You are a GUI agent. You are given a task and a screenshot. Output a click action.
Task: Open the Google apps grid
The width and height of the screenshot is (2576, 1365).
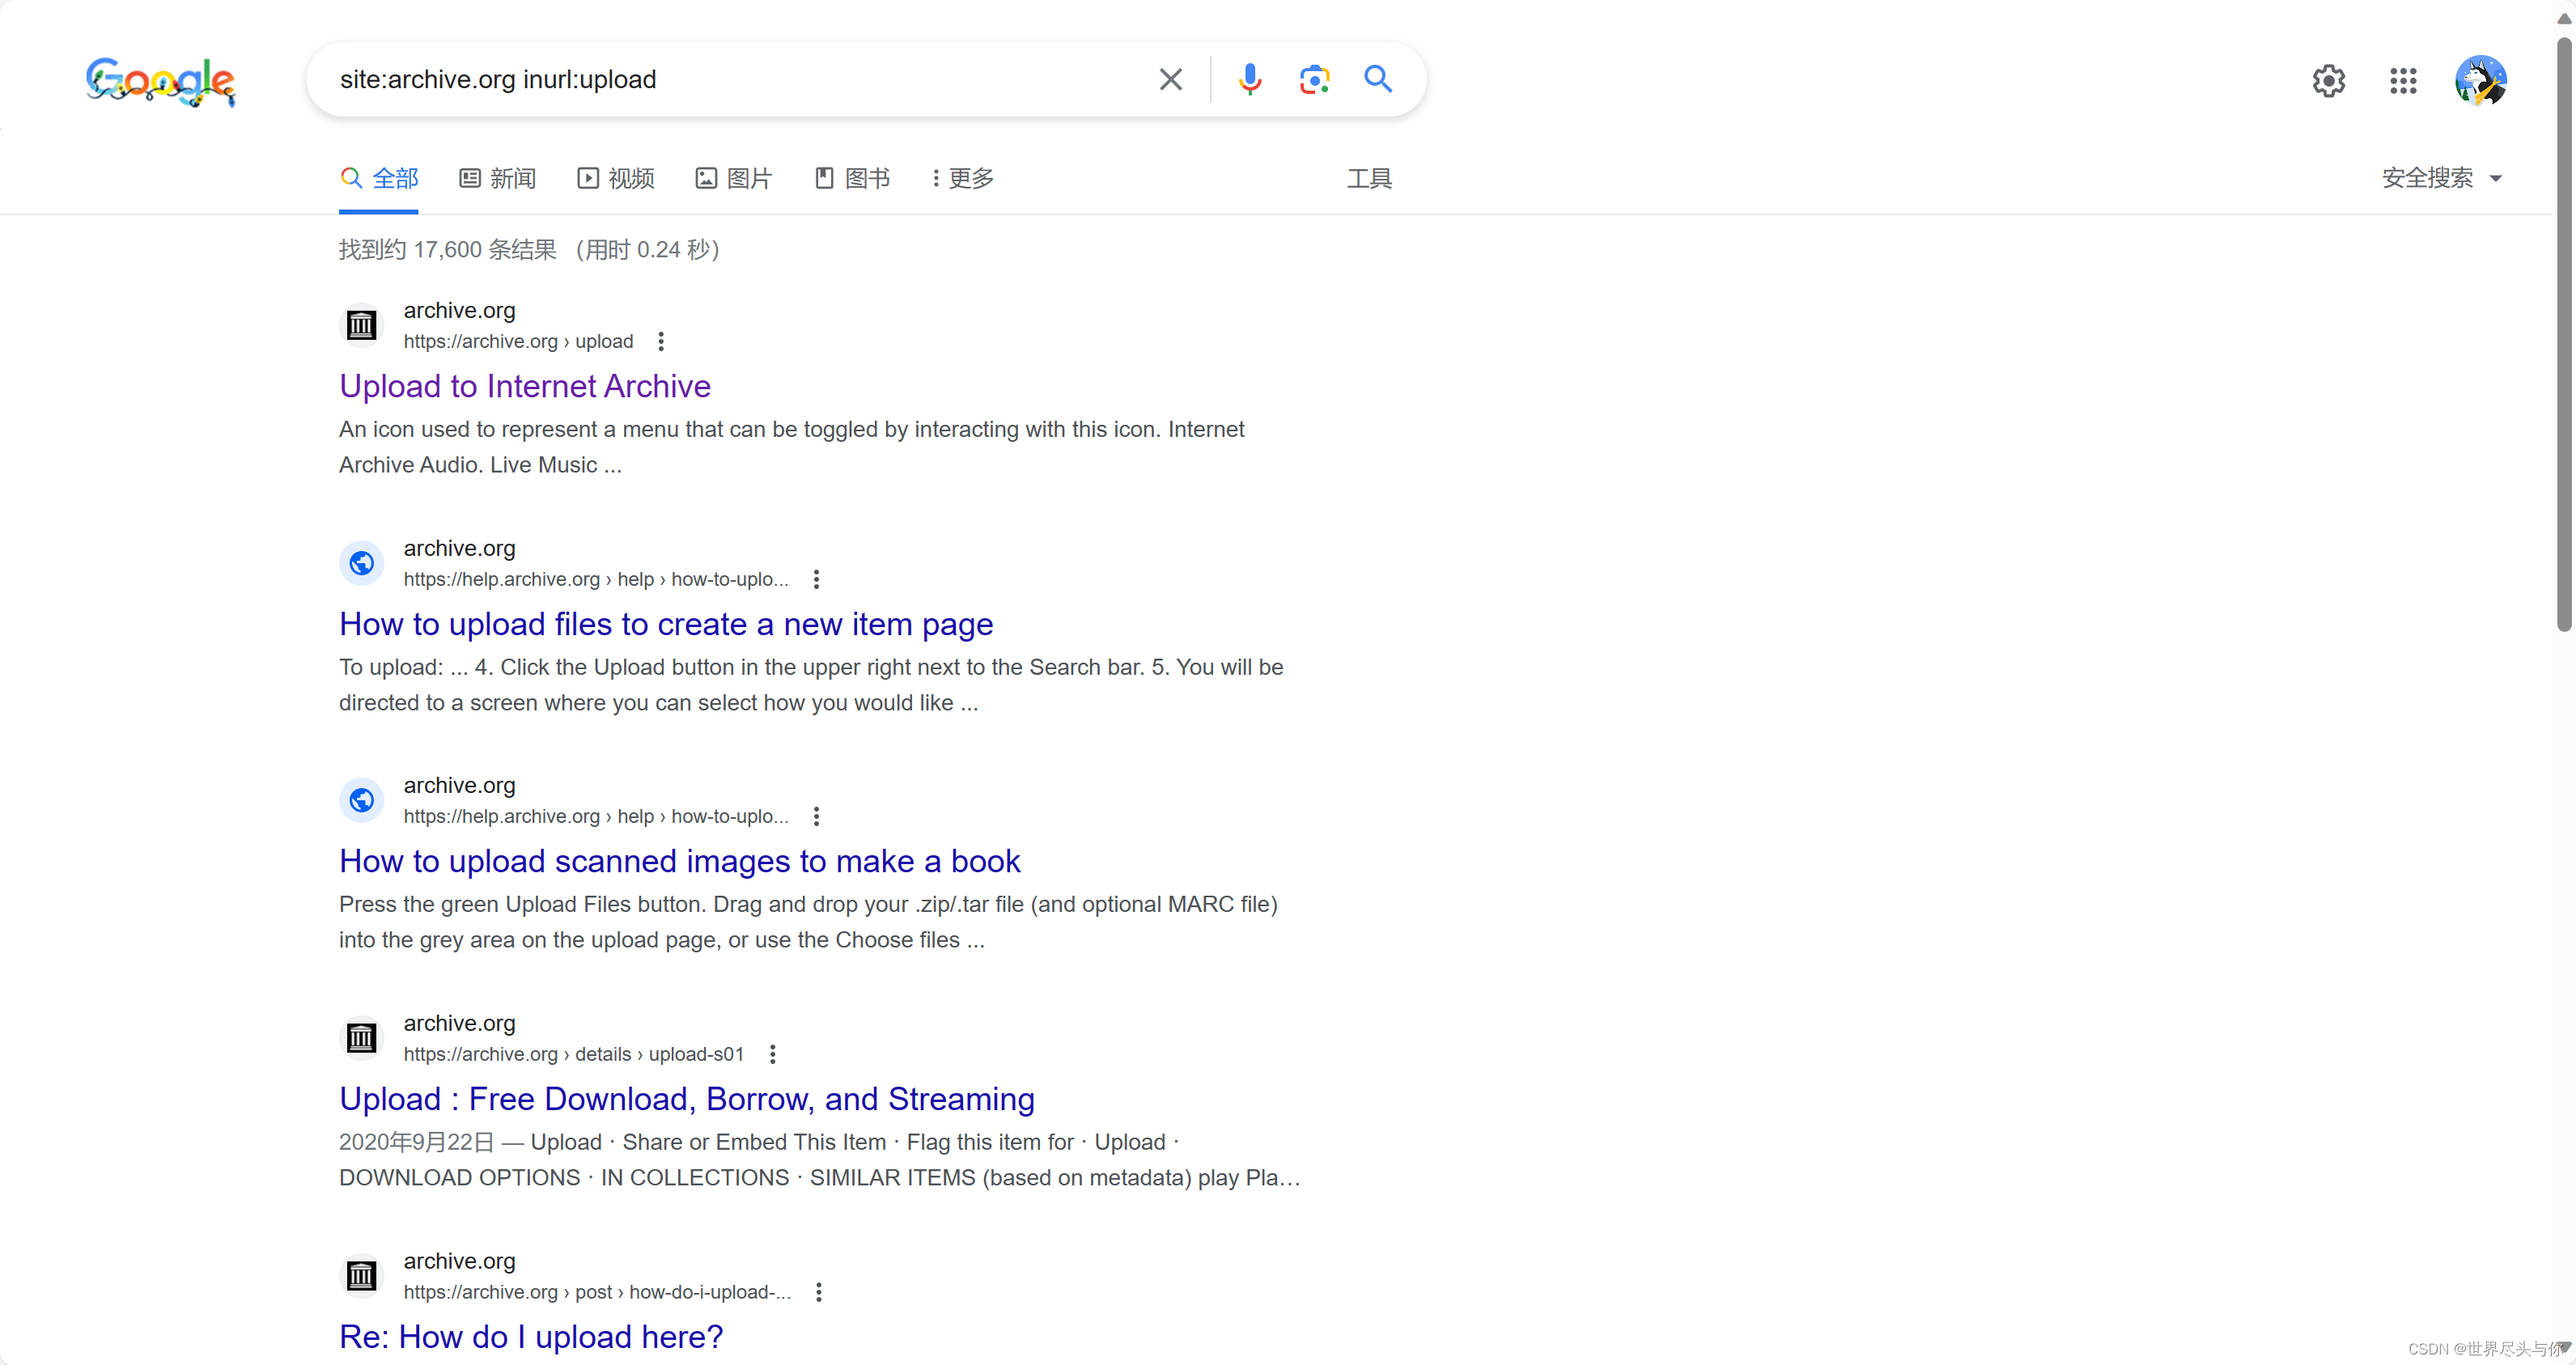[x=2403, y=80]
